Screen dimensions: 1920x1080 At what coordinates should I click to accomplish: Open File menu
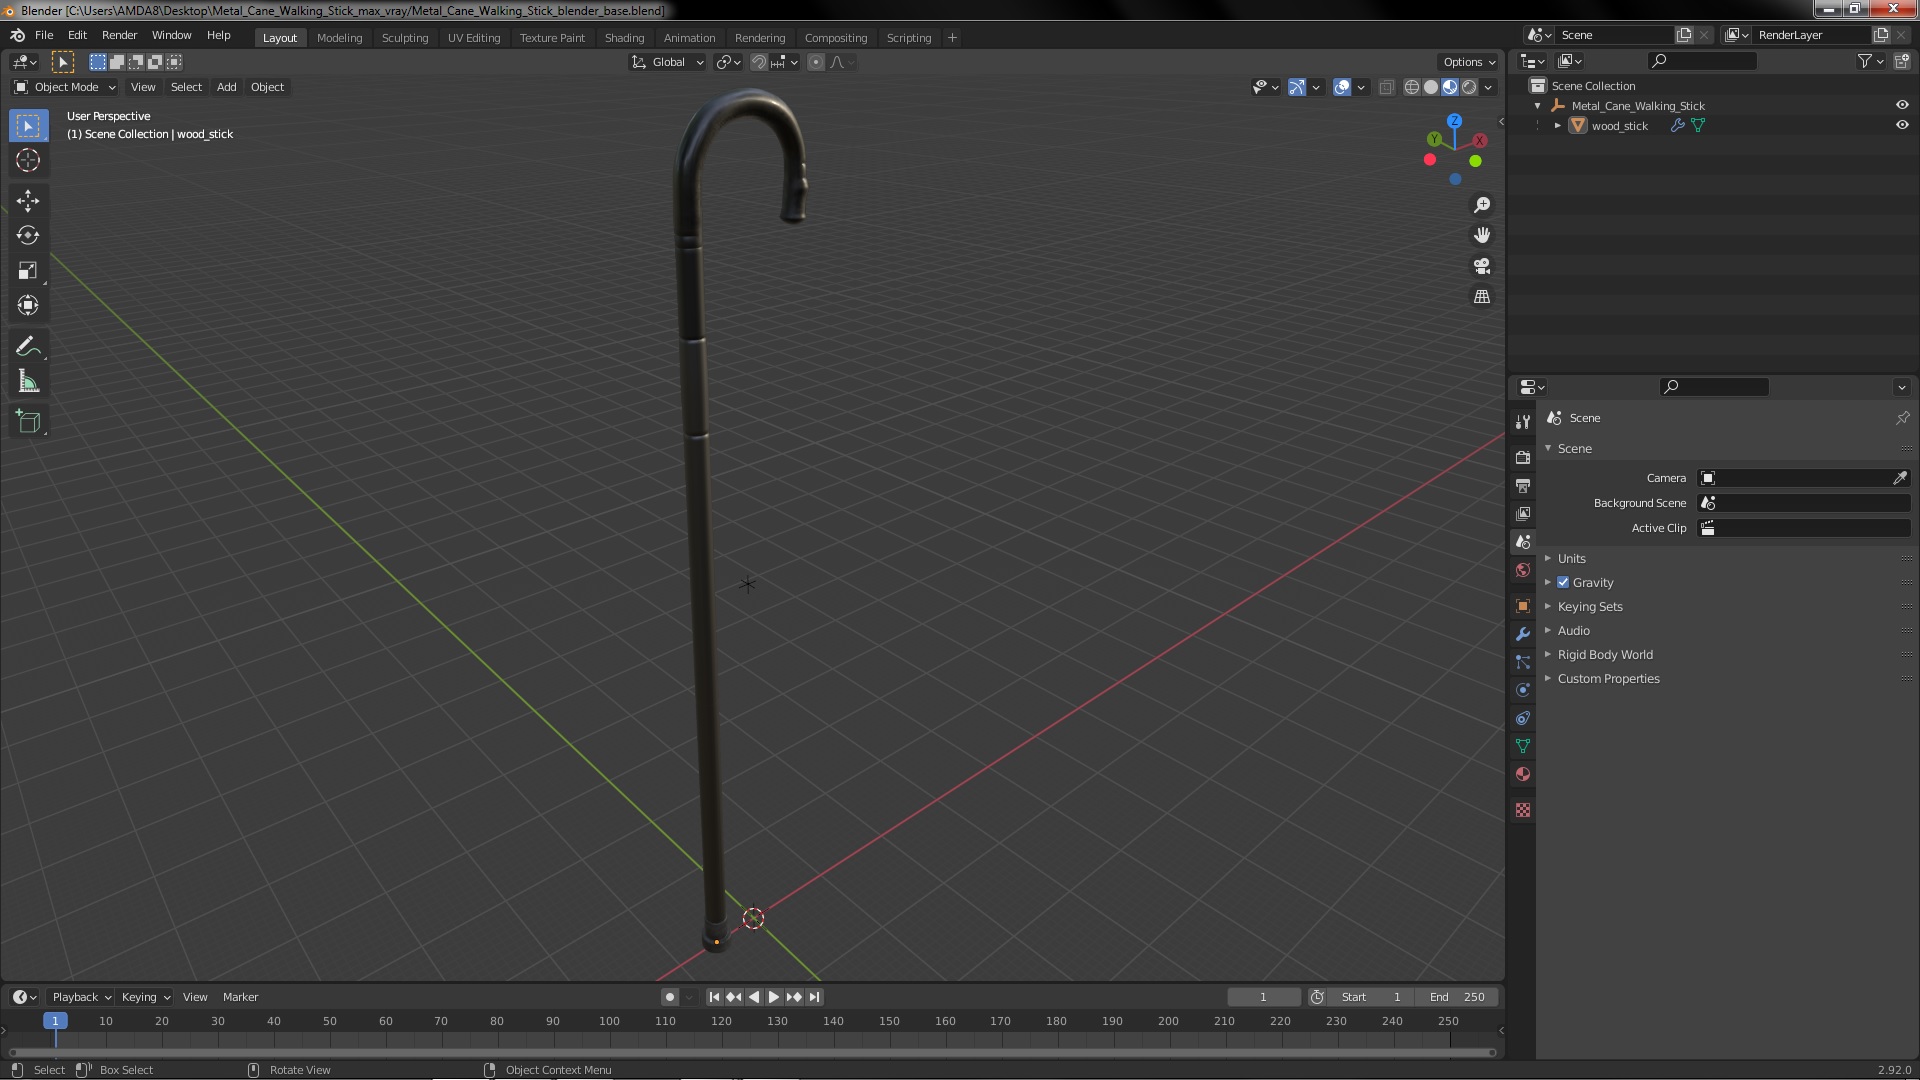pos(44,35)
